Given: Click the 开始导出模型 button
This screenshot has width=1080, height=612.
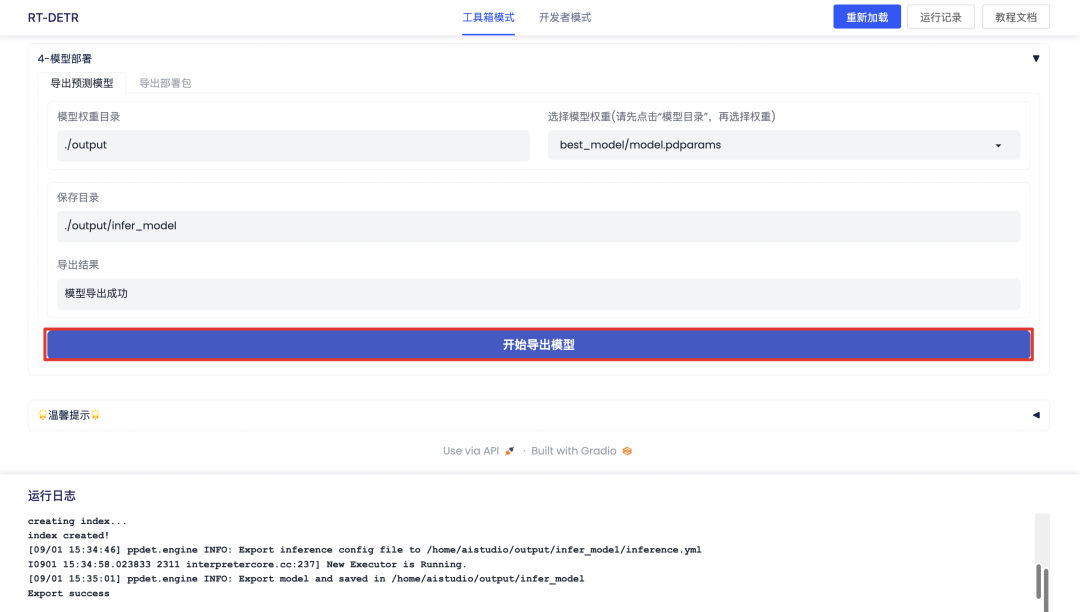Looking at the screenshot, I should (539, 343).
